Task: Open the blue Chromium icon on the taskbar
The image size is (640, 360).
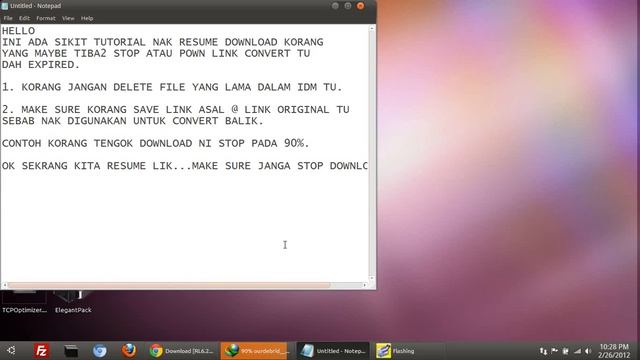Action: point(100,351)
